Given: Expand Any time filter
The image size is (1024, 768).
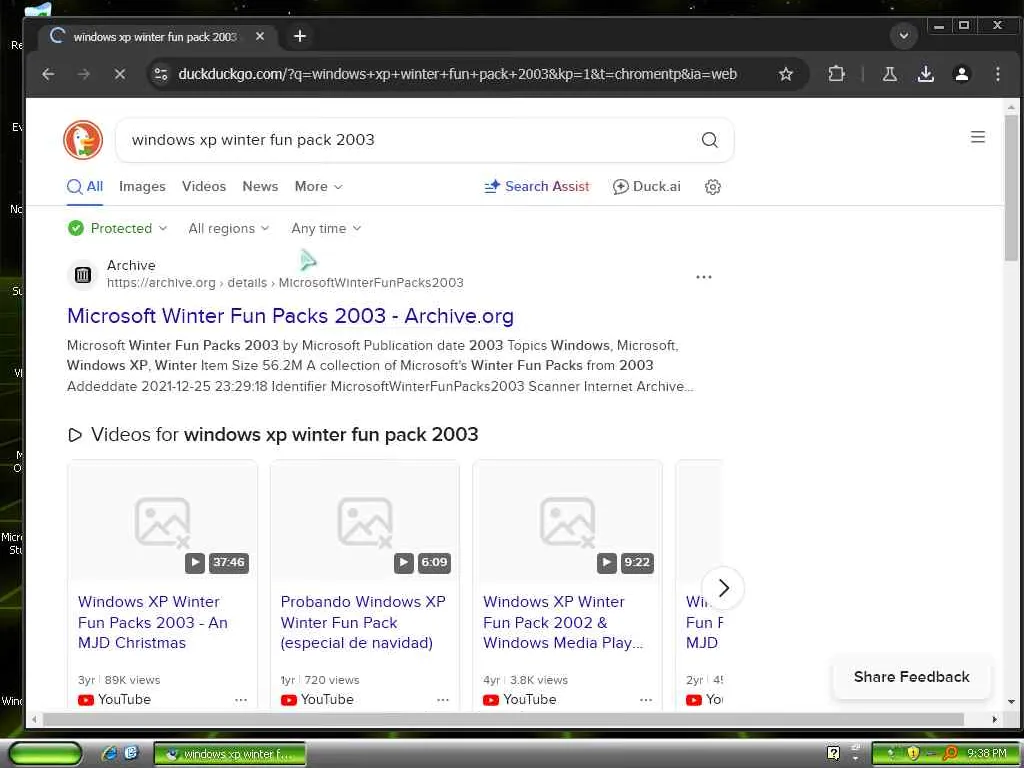Looking at the screenshot, I should (326, 229).
